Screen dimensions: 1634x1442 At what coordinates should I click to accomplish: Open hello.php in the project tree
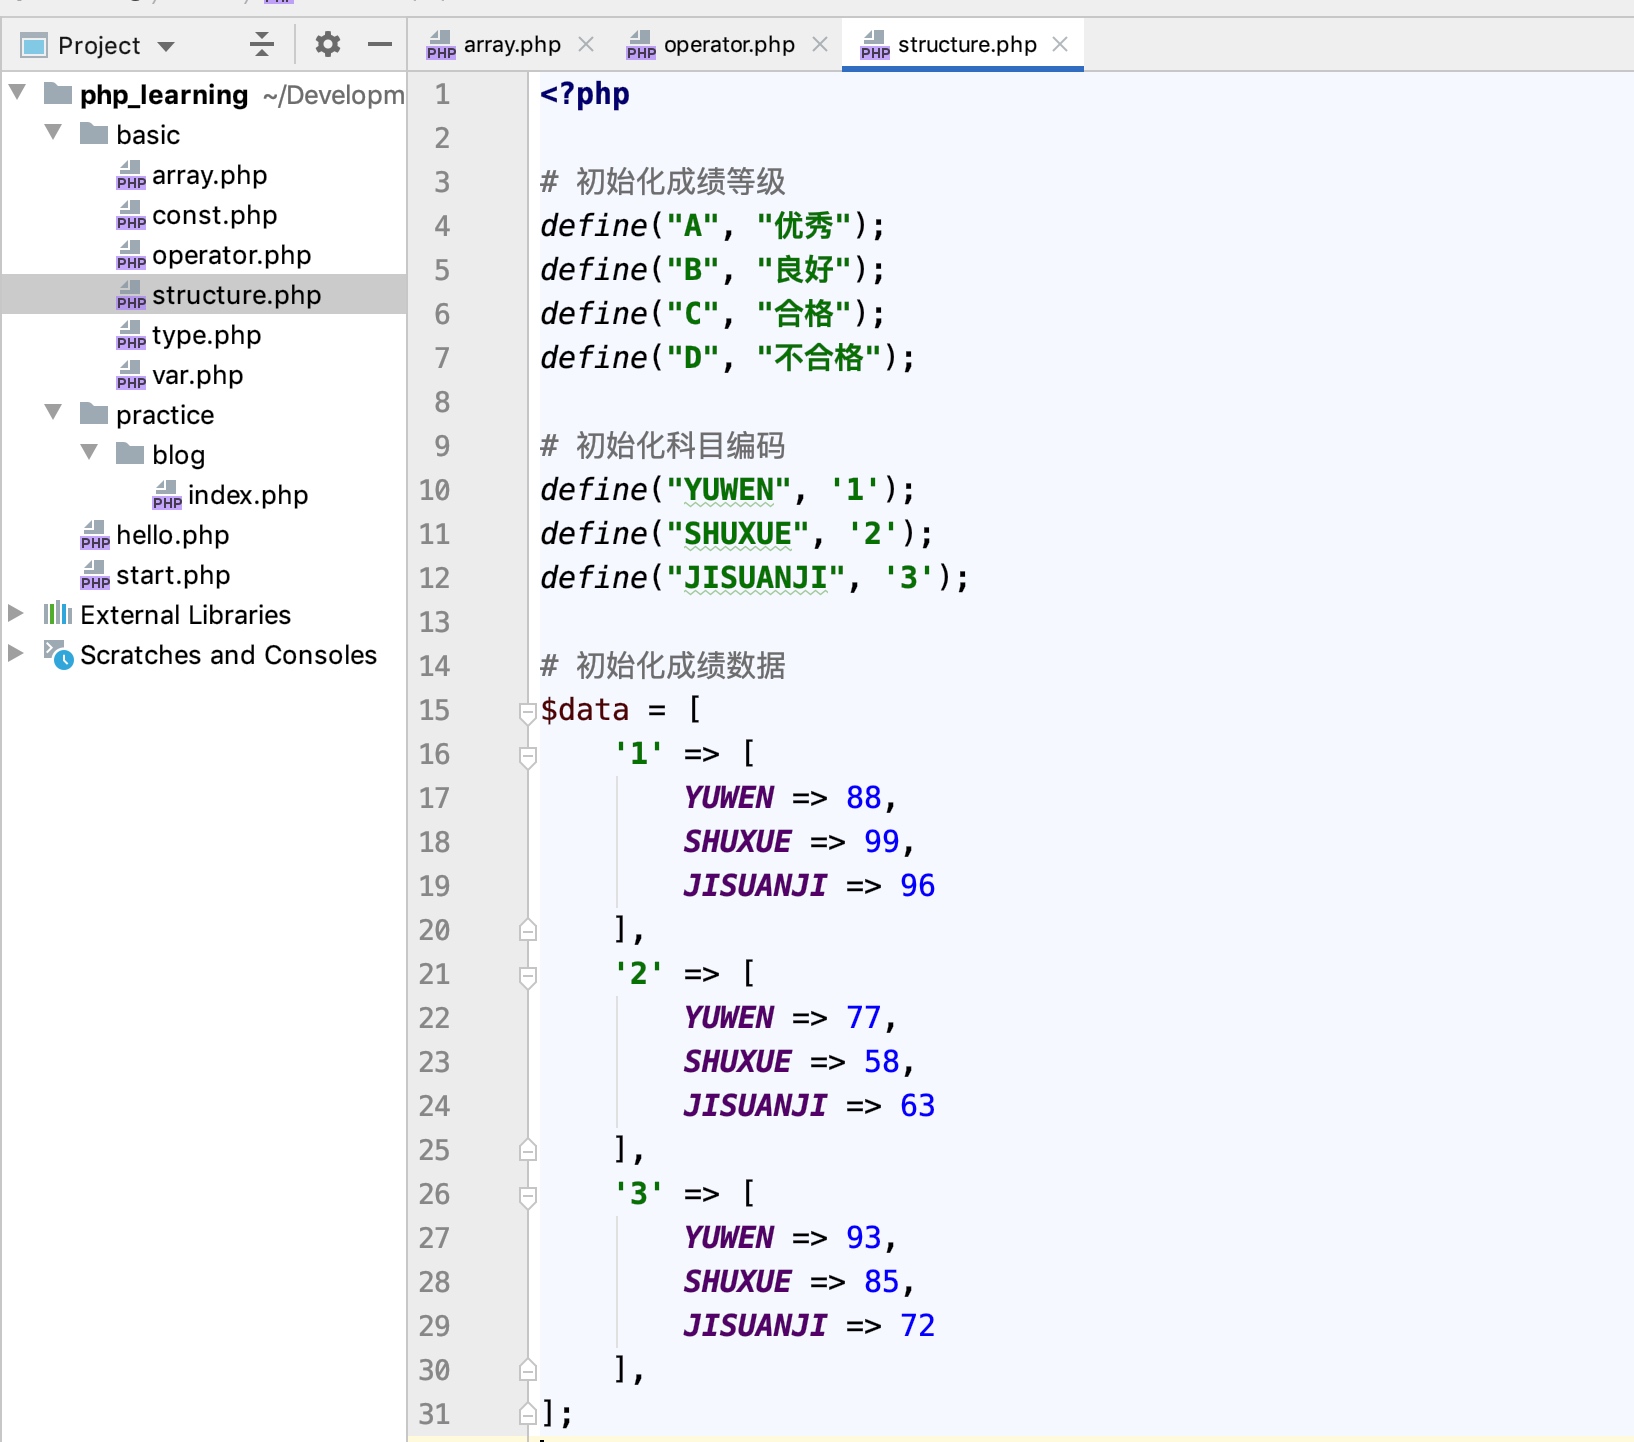(172, 535)
